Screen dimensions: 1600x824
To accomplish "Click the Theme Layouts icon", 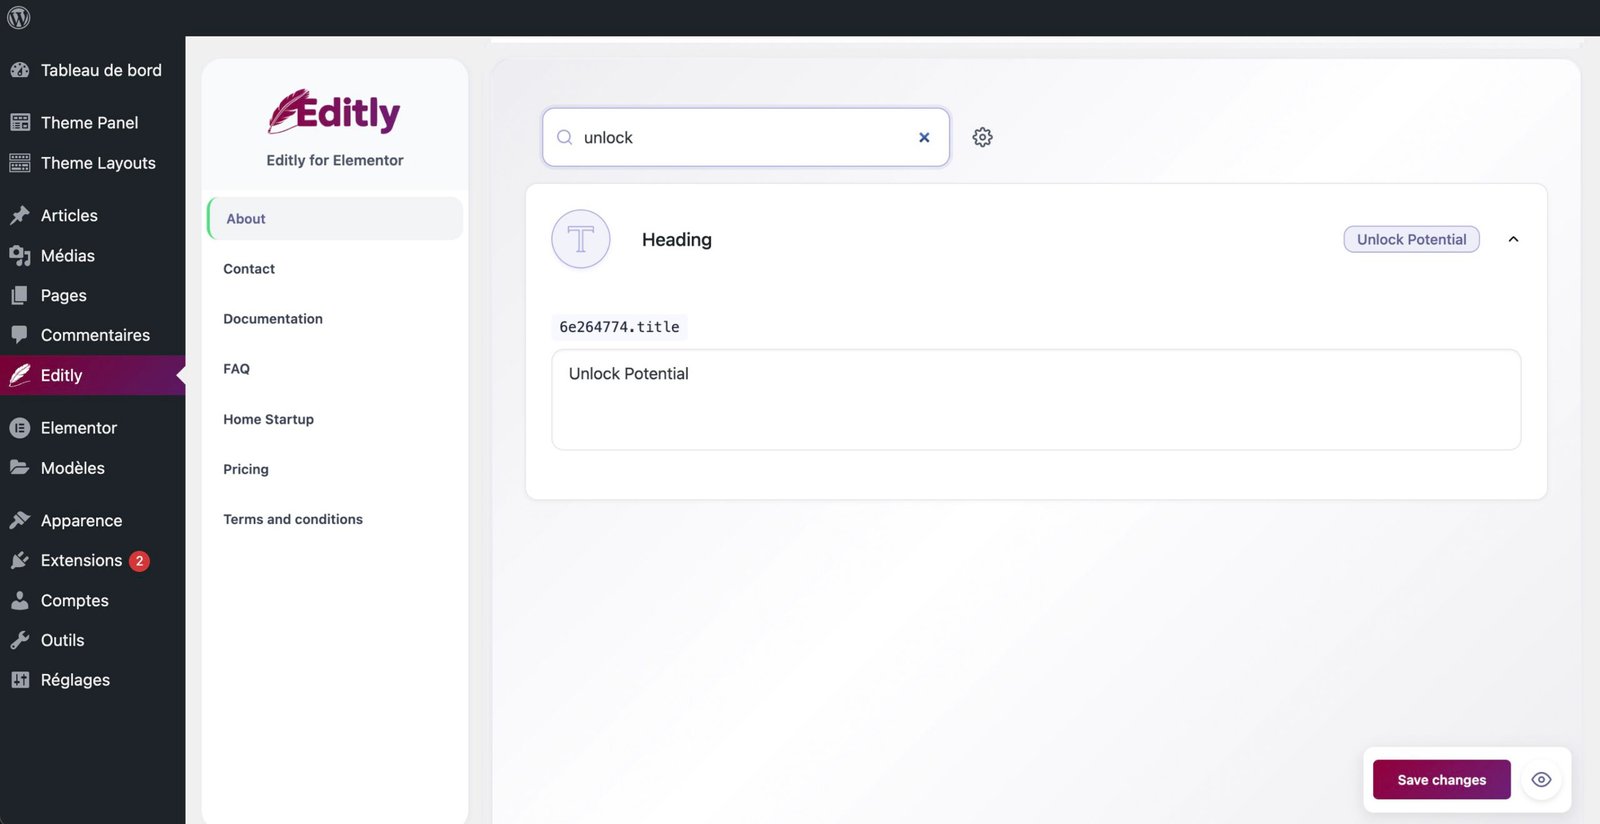I will (x=20, y=162).
